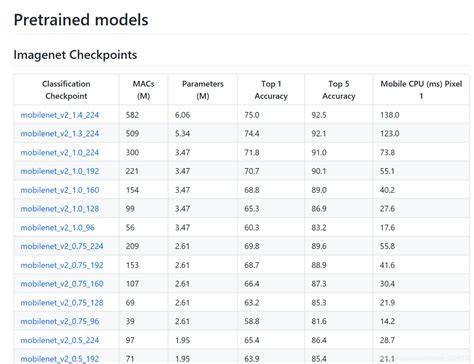474x364 pixels.
Task: Select the mobilenet_v2_0.5_224 link
Action: point(60,340)
